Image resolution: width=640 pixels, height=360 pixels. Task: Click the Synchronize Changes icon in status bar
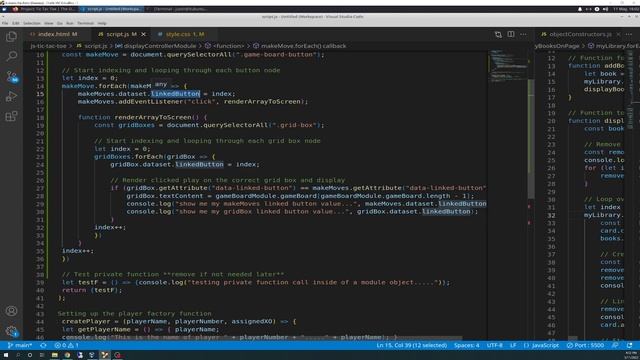tap(43, 345)
